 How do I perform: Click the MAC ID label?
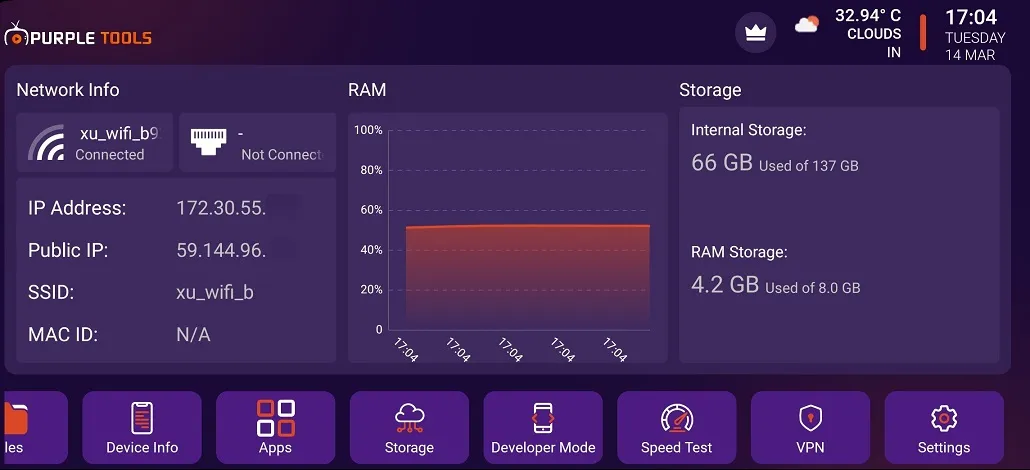pyautogui.click(x=63, y=335)
